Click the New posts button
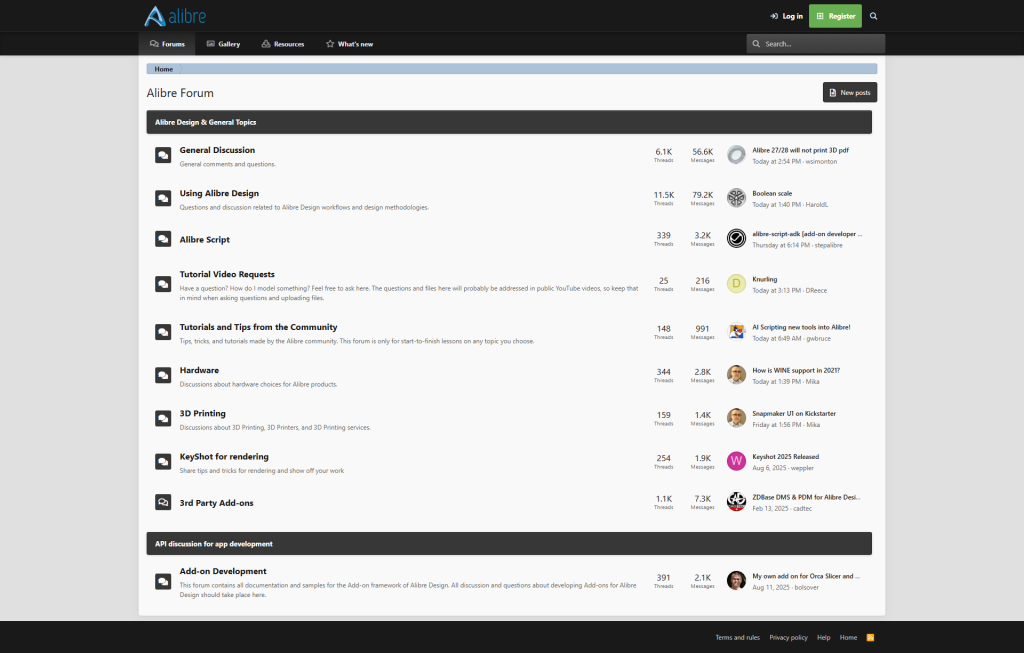 click(849, 92)
